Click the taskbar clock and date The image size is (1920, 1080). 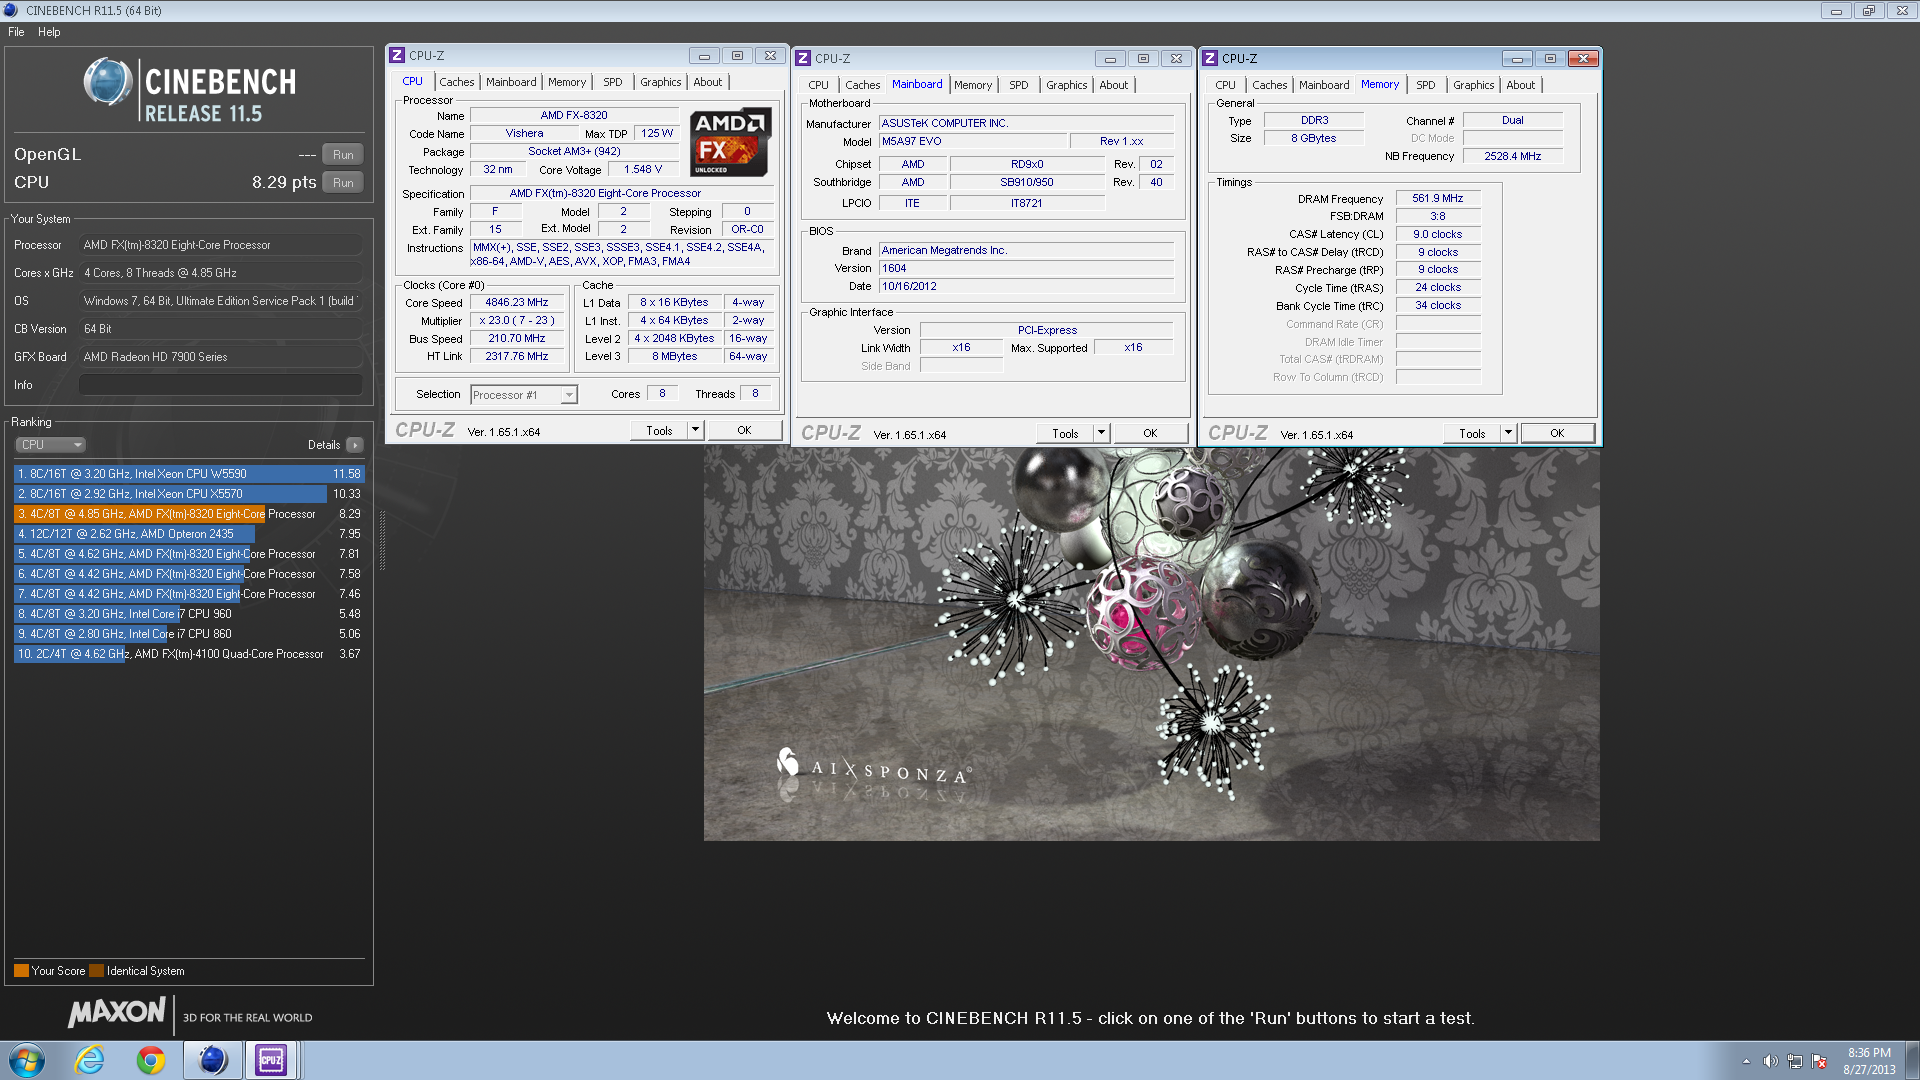1869,1061
